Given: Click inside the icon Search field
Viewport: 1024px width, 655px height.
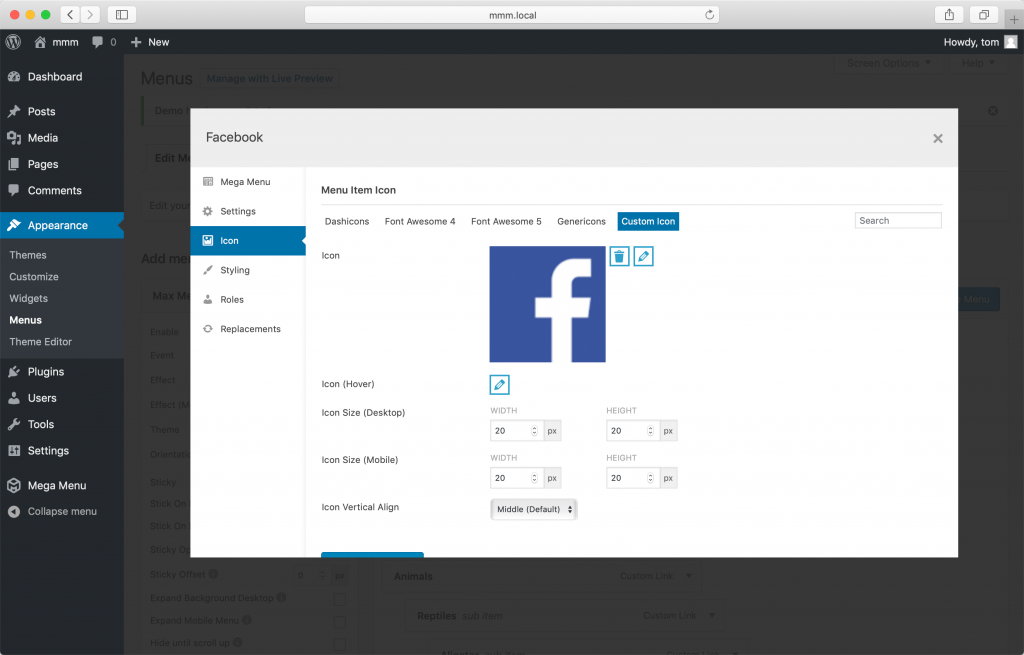Looking at the screenshot, I should point(897,219).
